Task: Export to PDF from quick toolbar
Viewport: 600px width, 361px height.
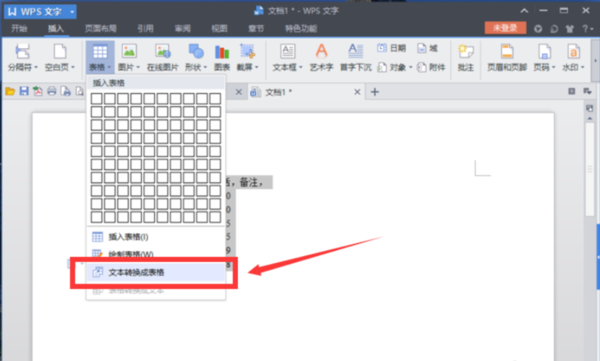Action: point(38,91)
